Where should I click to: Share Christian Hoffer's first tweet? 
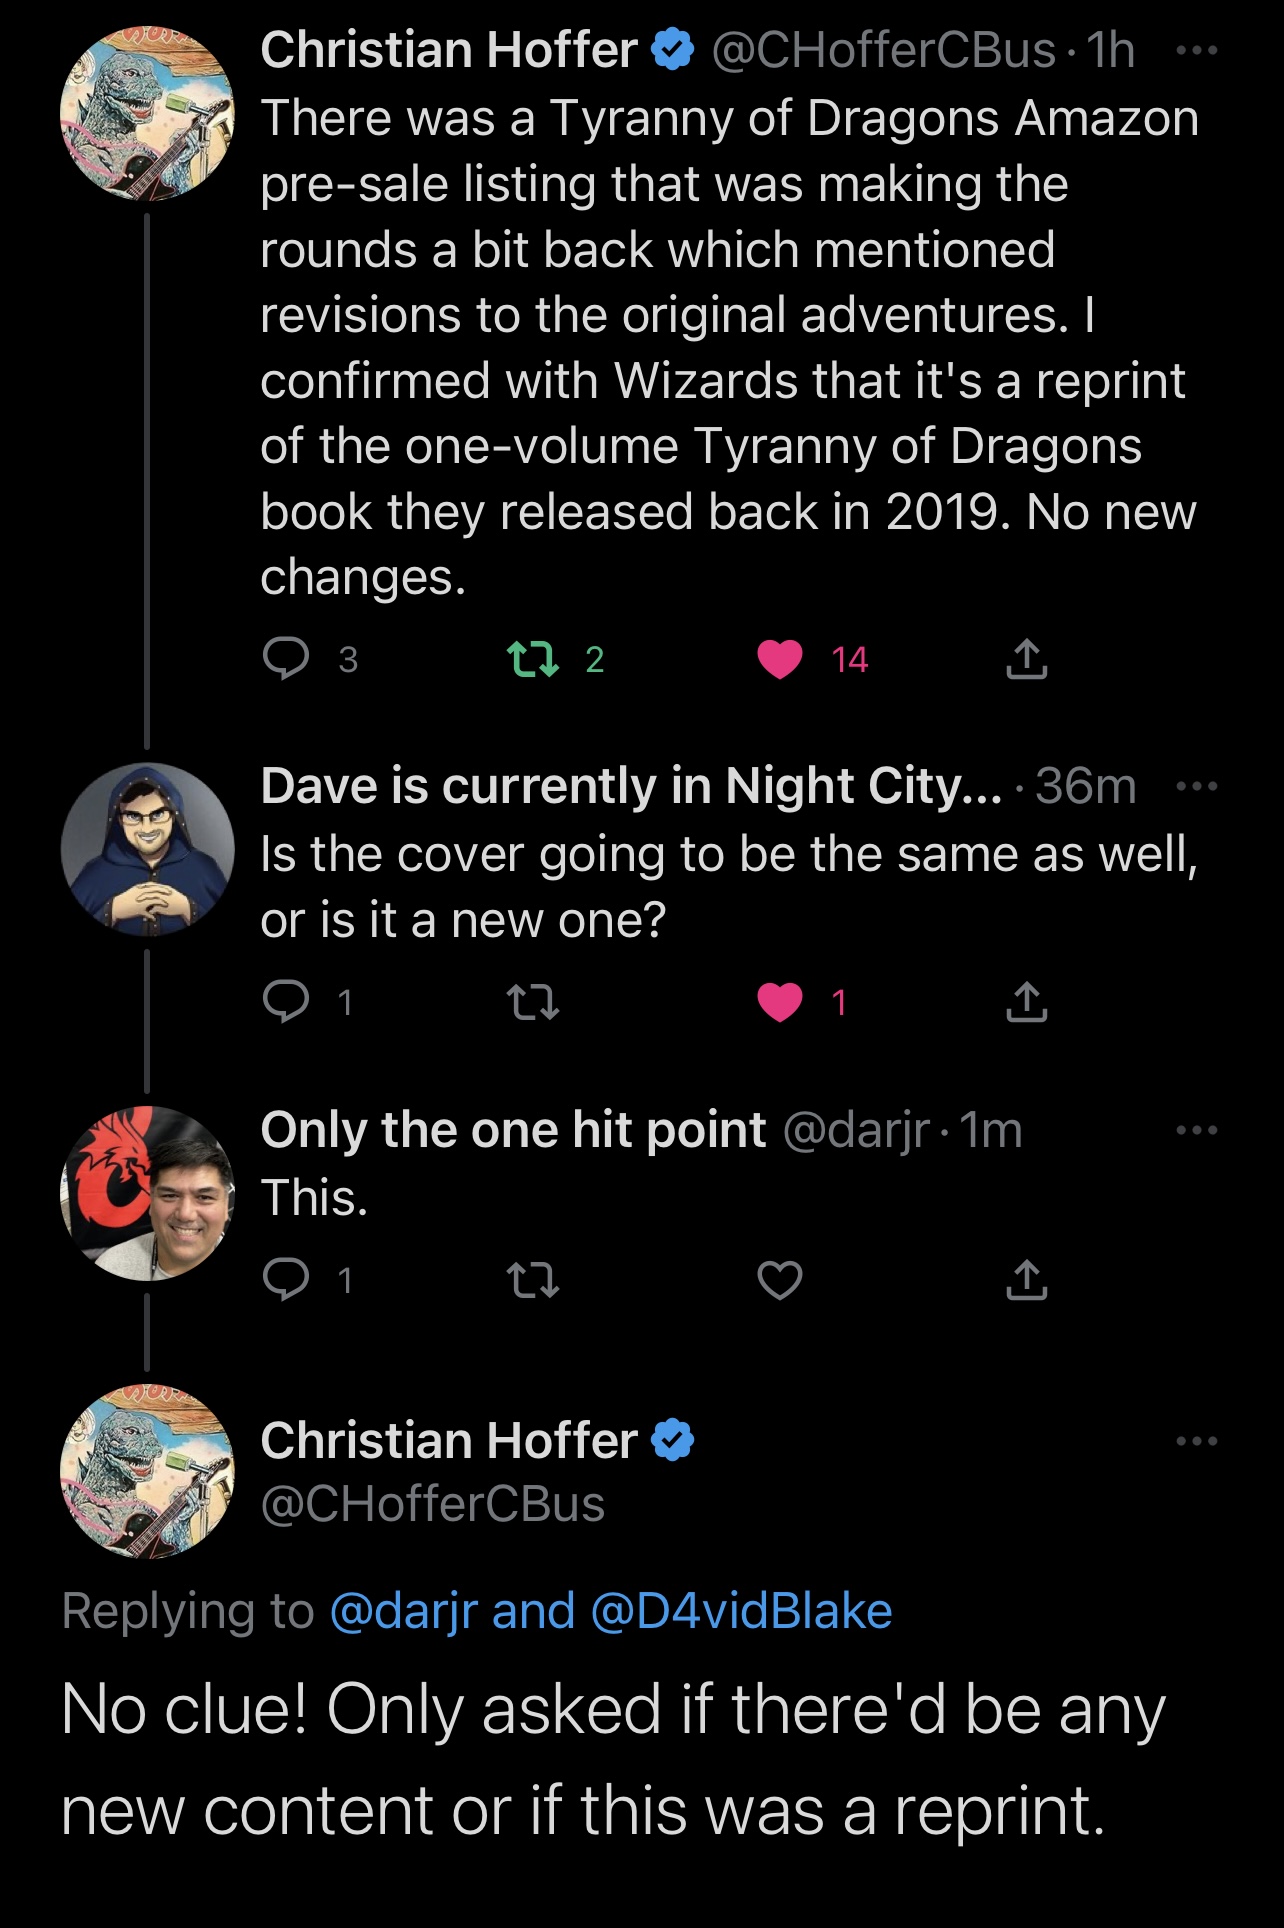1026,659
